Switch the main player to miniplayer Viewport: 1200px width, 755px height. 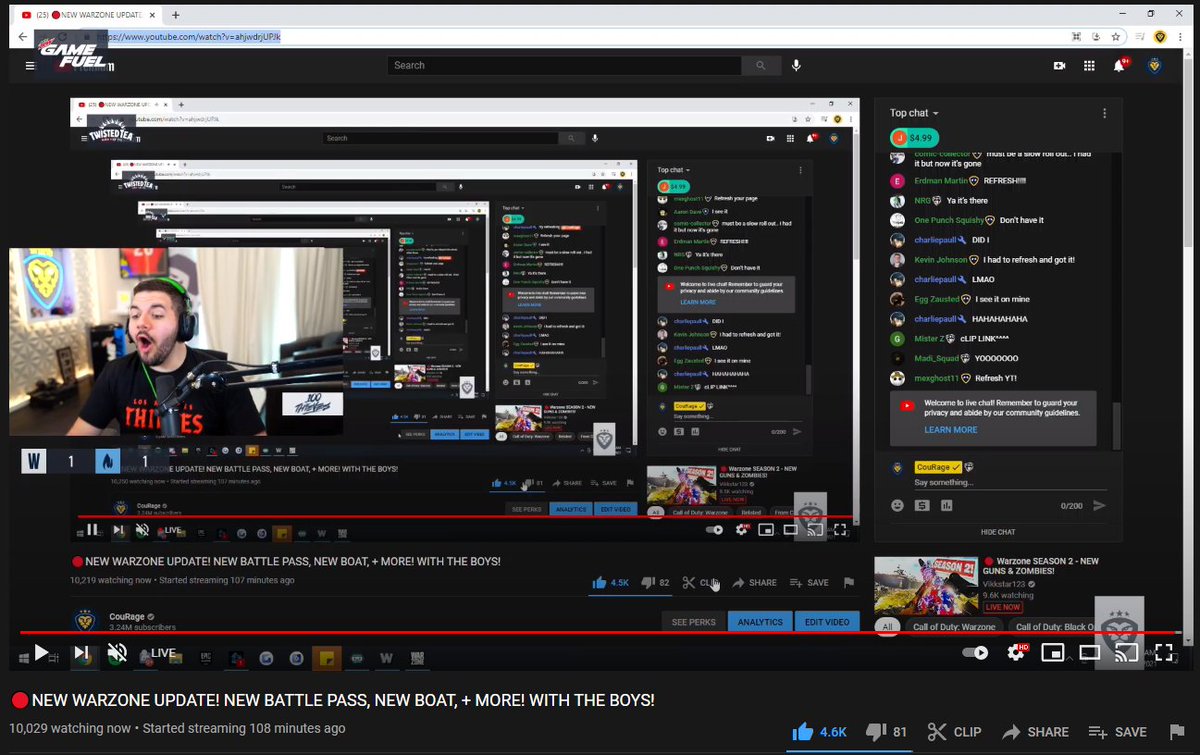click(x=1052, y=653)
